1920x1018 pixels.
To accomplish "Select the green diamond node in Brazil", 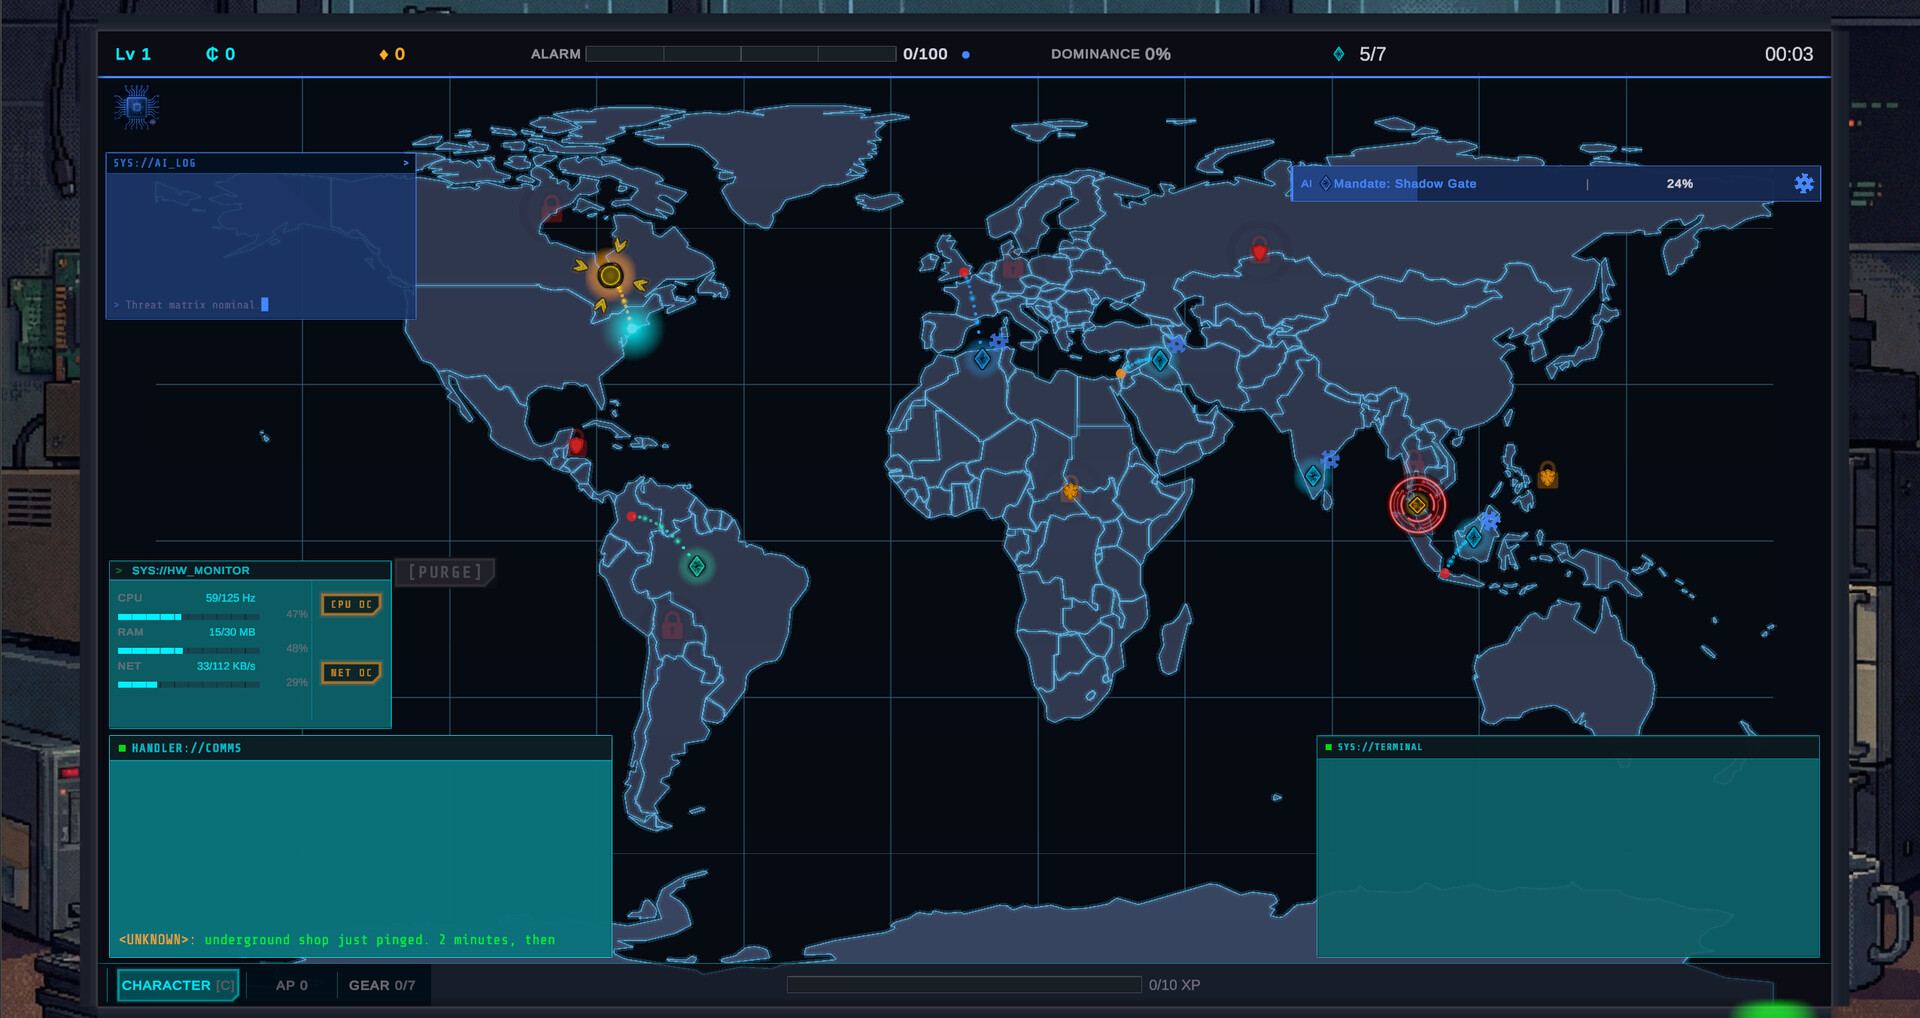I will point(697,567).
